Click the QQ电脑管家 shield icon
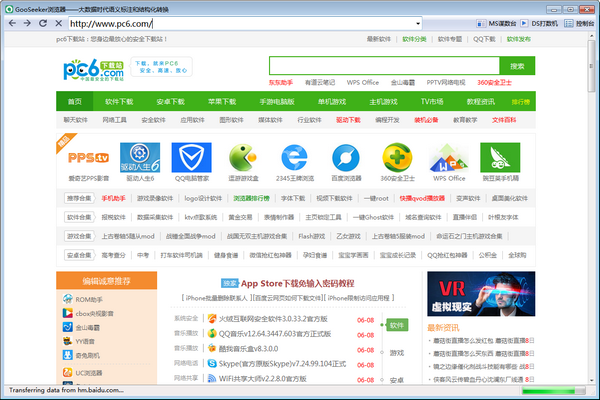600x400 pixels. coord(190,159)
